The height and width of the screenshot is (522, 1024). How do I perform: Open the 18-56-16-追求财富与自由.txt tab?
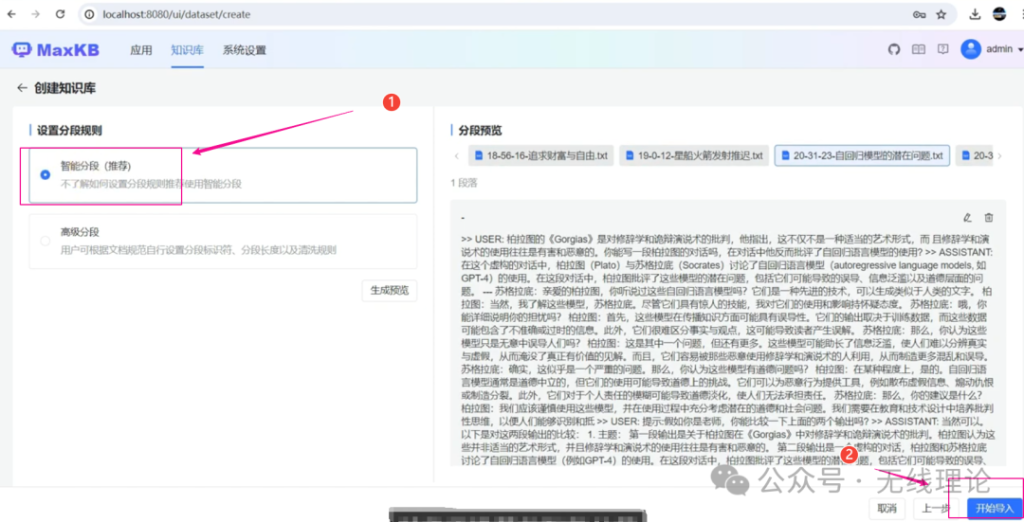pos(541,155)
